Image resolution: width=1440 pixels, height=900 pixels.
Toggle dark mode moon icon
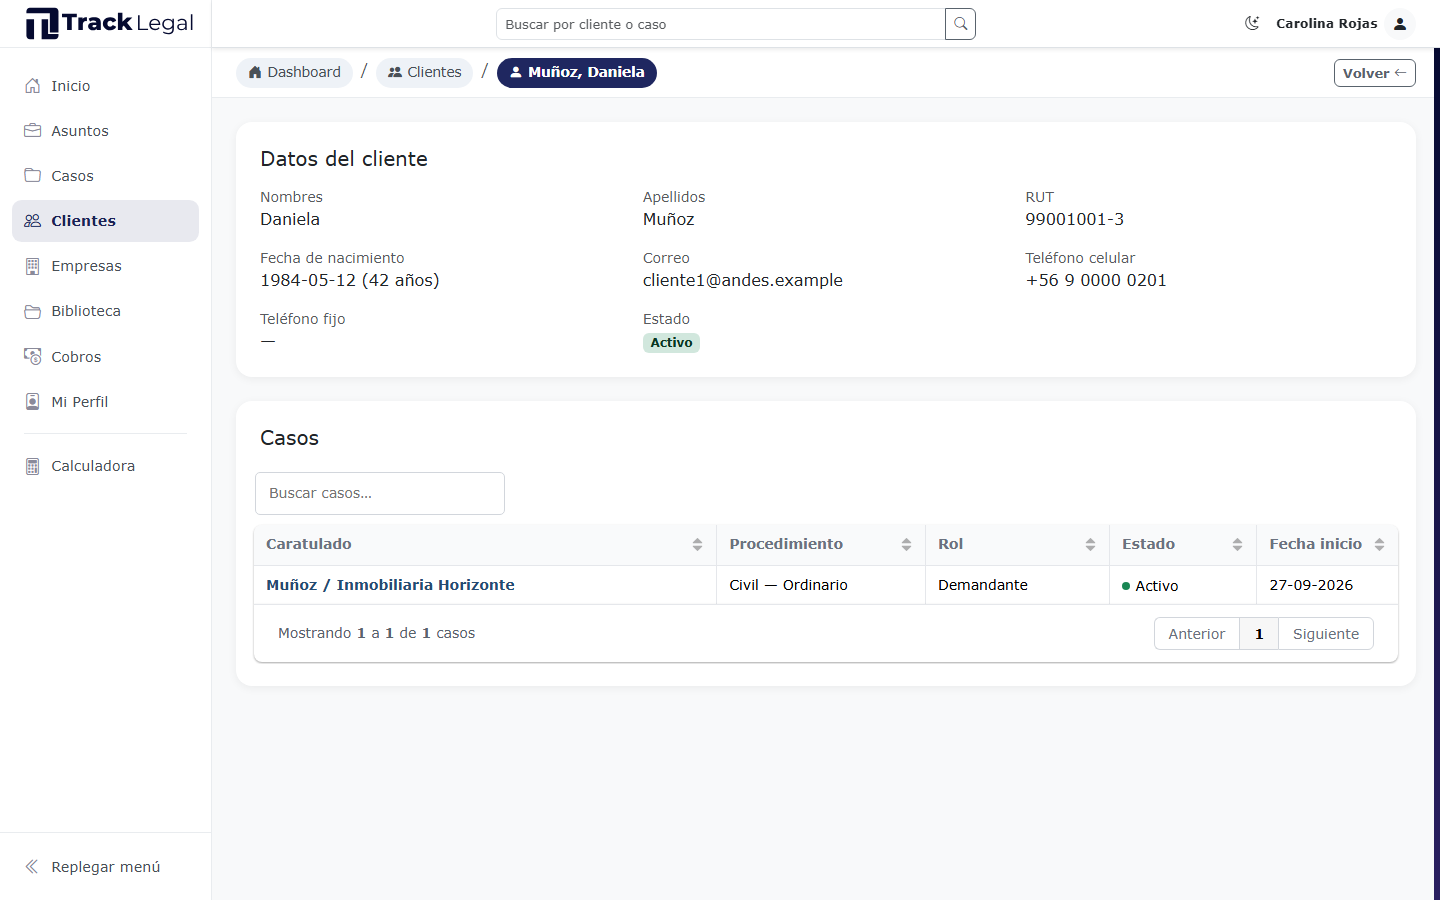coord(1252,23)
